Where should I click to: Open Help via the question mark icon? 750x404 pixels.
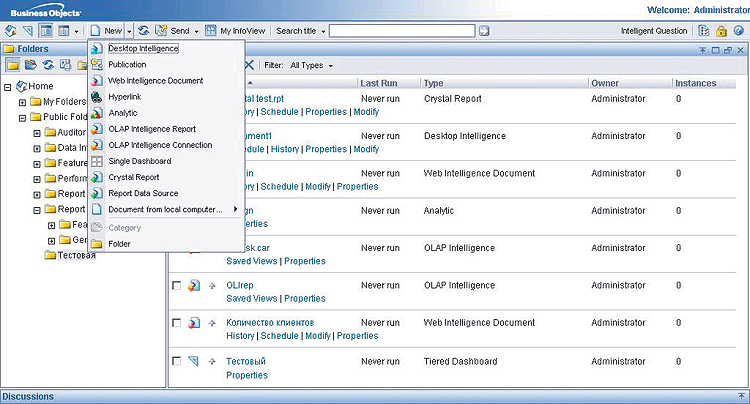click(x=739, y=31)
